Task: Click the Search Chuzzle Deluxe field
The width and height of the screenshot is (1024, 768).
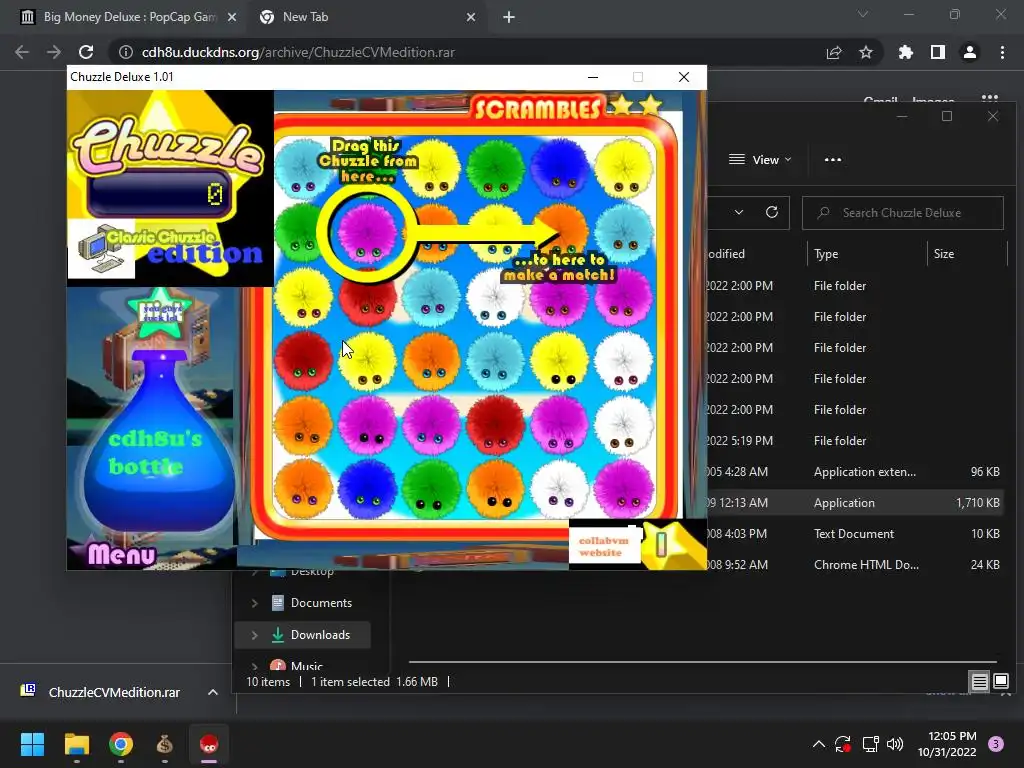Action: [903, 213]
